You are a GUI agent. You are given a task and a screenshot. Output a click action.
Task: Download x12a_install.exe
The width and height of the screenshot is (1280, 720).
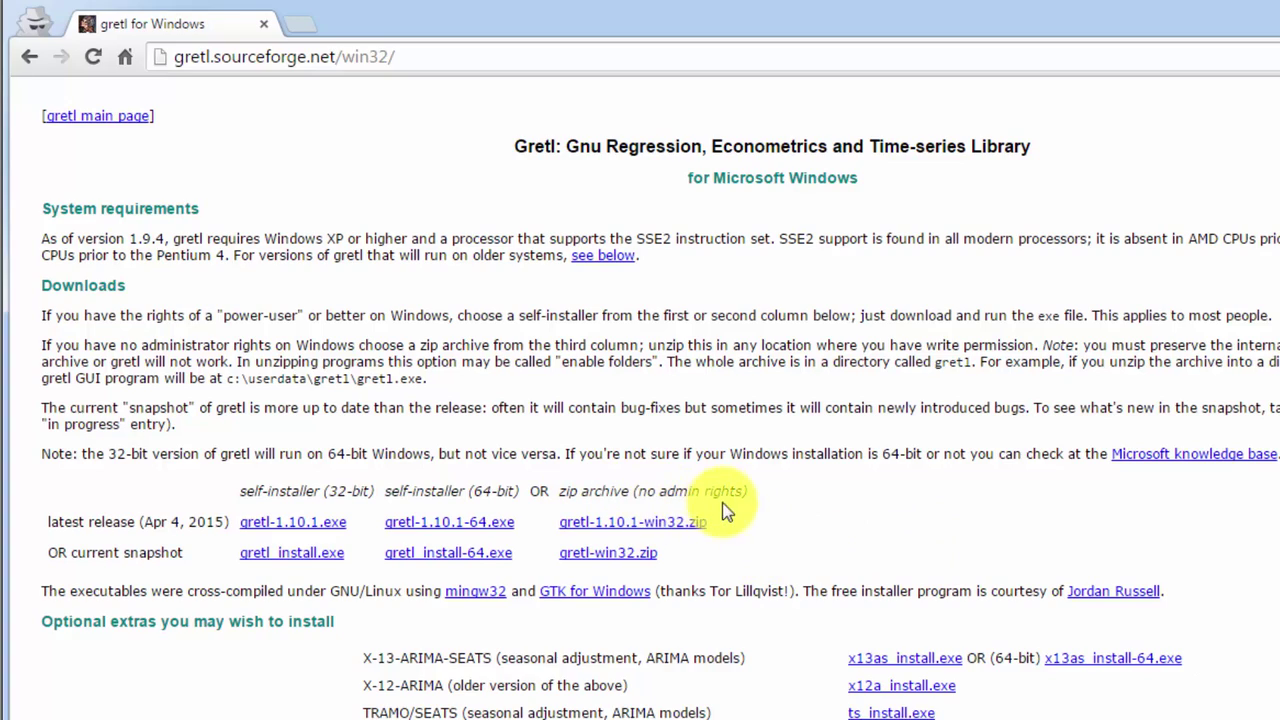901,686
